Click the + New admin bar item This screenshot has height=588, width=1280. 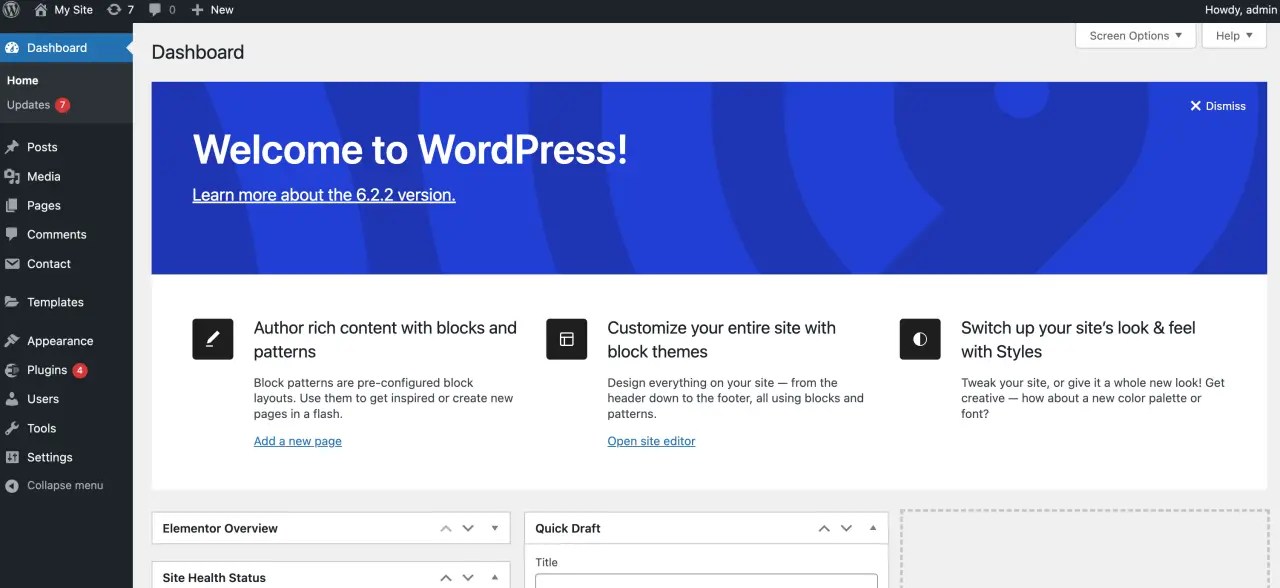pos(212,10)
